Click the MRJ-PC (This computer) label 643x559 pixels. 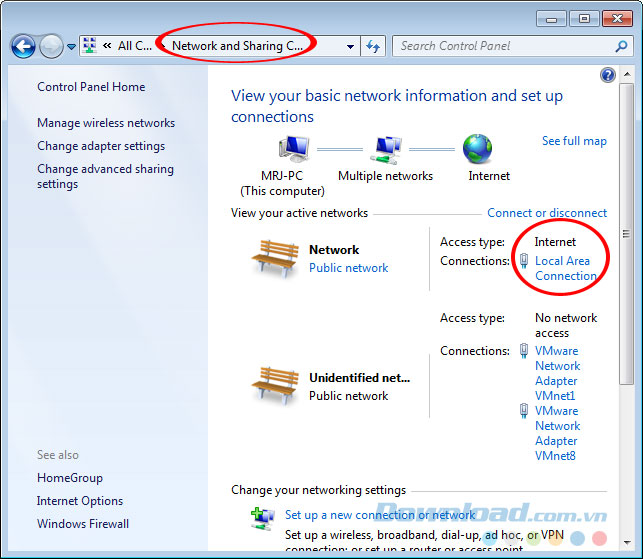(x=283, y=183)
